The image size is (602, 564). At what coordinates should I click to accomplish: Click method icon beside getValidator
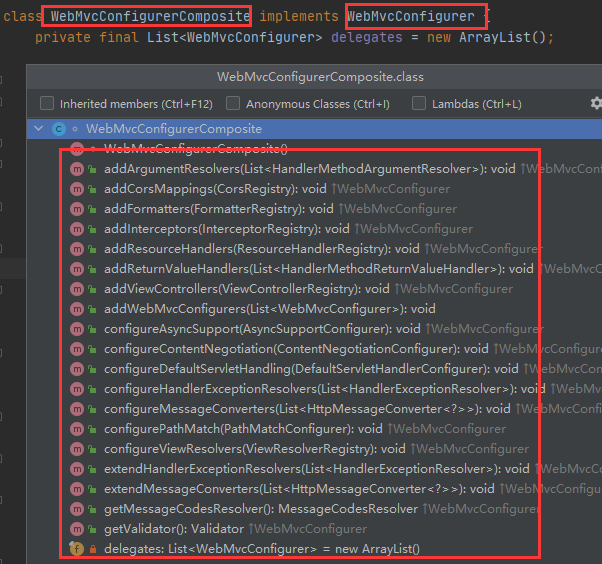point(77,528)
